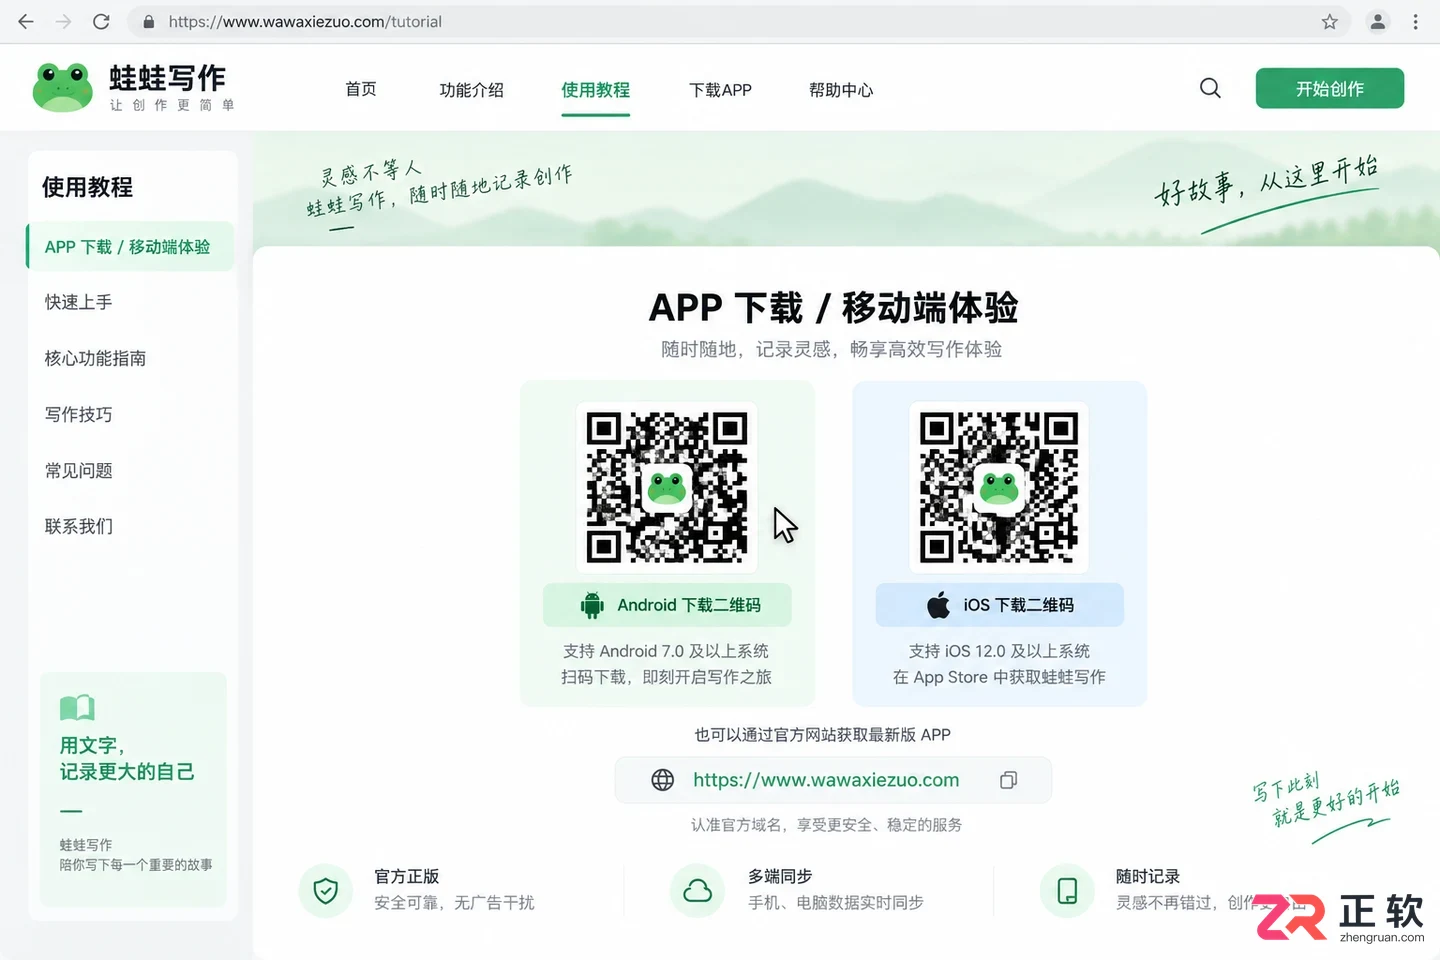Click the lock icon in the address bar

click(149, 22)
